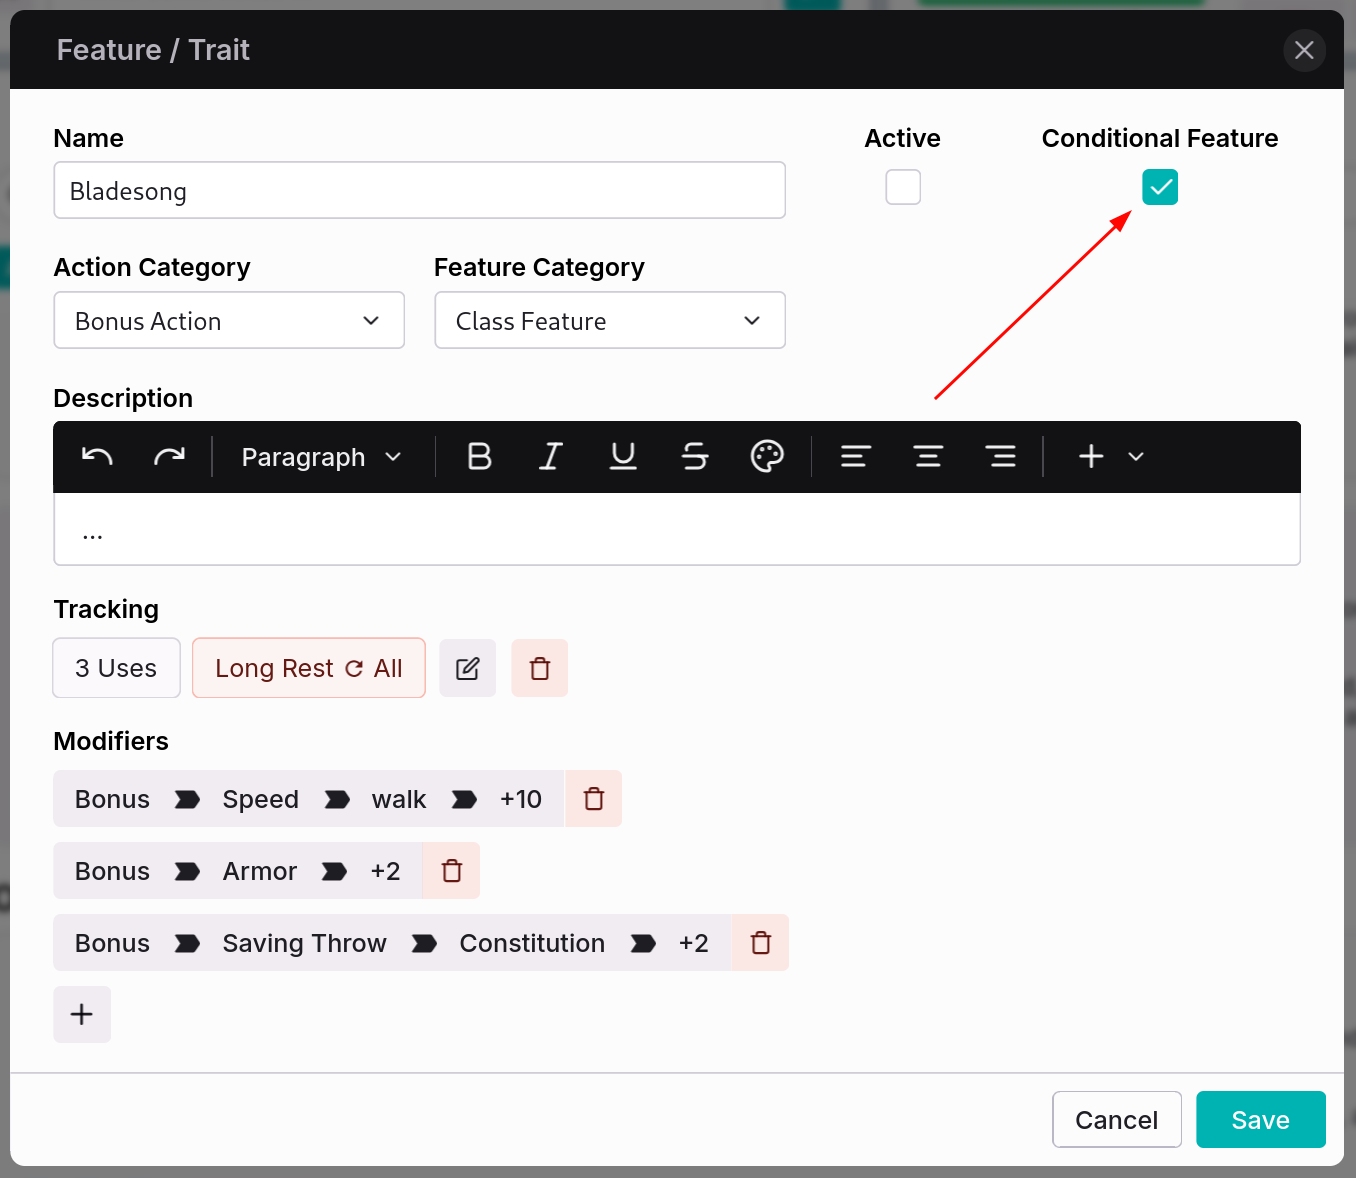Viewport: 1356px width, 1178px height.
Task: Center align the description text
Action: 928,457
